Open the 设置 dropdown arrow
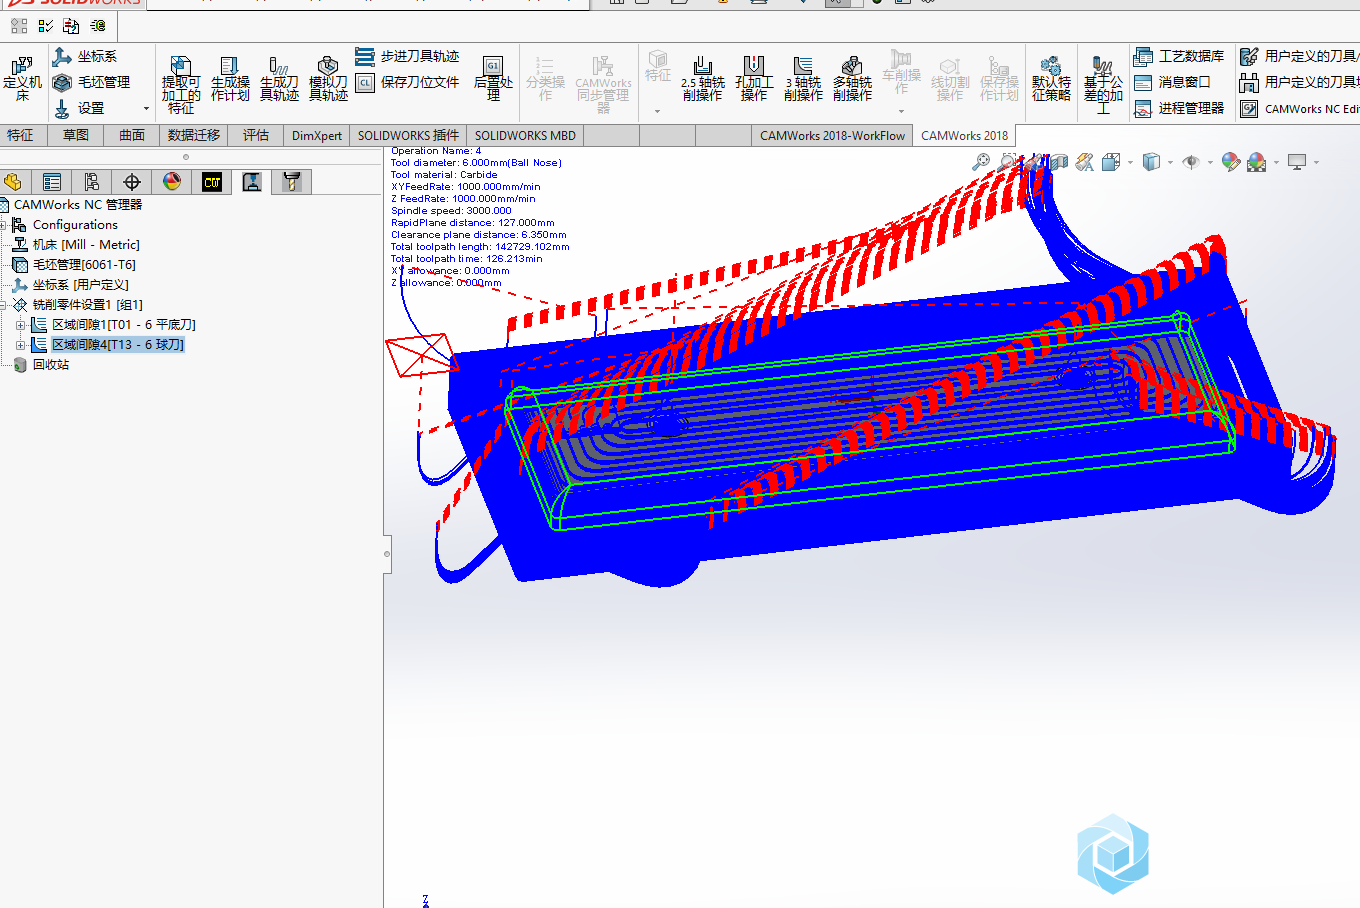The height and width of the screenshot is (908, 1360). pos(146,109)
